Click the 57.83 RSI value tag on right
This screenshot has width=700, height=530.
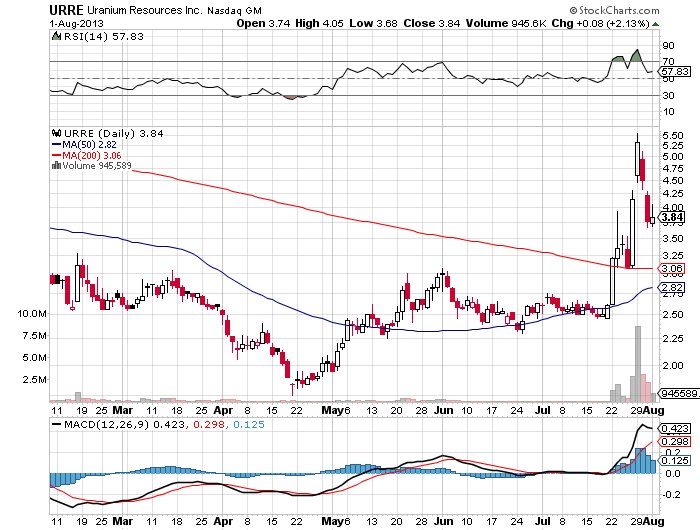click(675, 71)
